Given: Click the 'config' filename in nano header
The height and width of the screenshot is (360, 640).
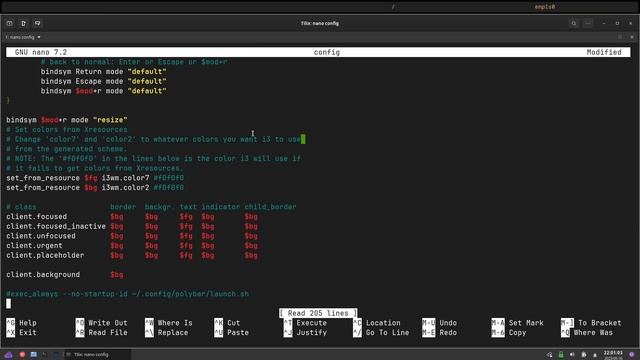Looking at the screenshot, I should [x=327, y=52].
